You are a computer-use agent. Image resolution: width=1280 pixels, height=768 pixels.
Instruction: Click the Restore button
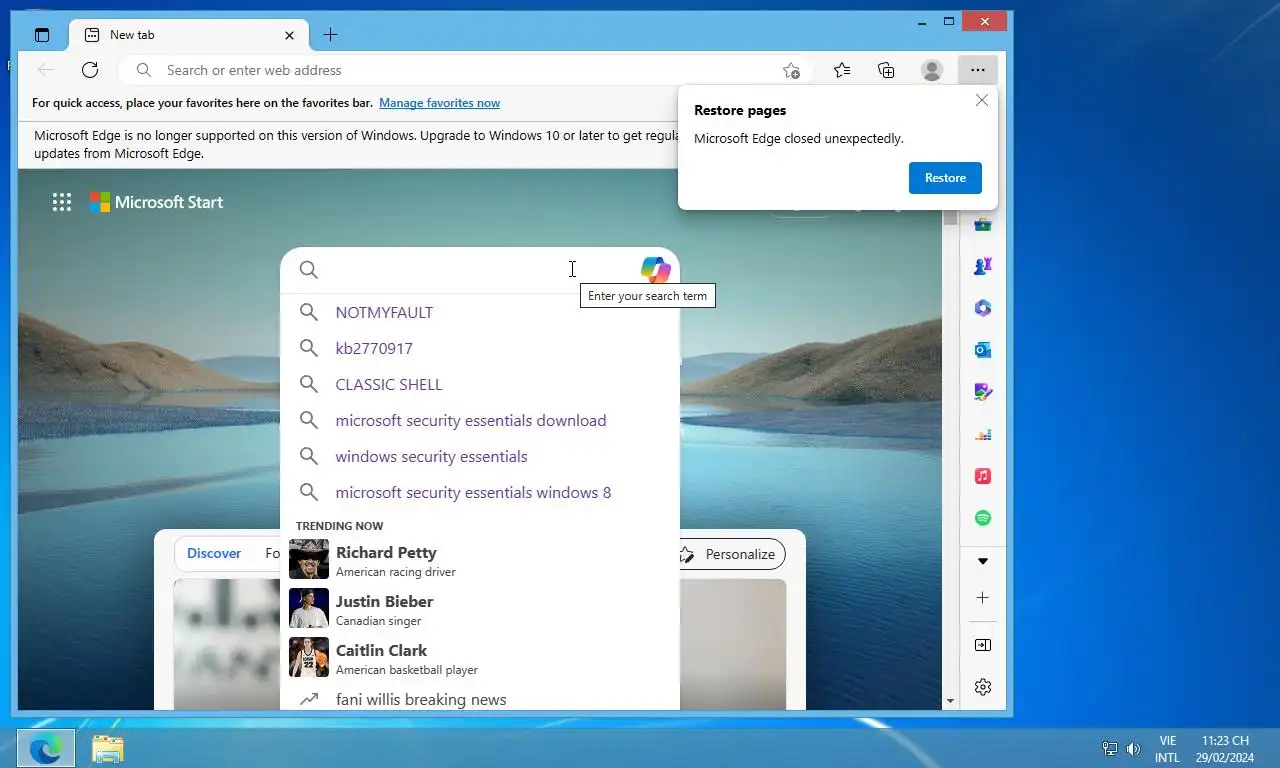(x=945, y=178)
